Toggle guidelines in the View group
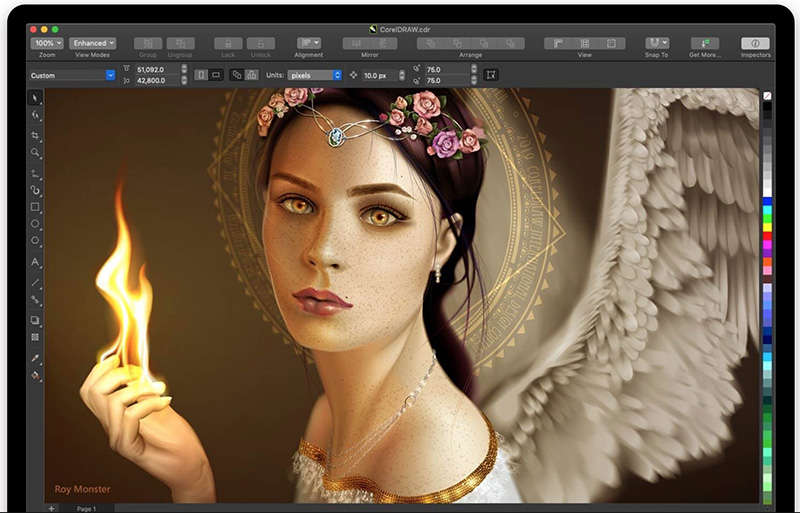 click(612, 43)
